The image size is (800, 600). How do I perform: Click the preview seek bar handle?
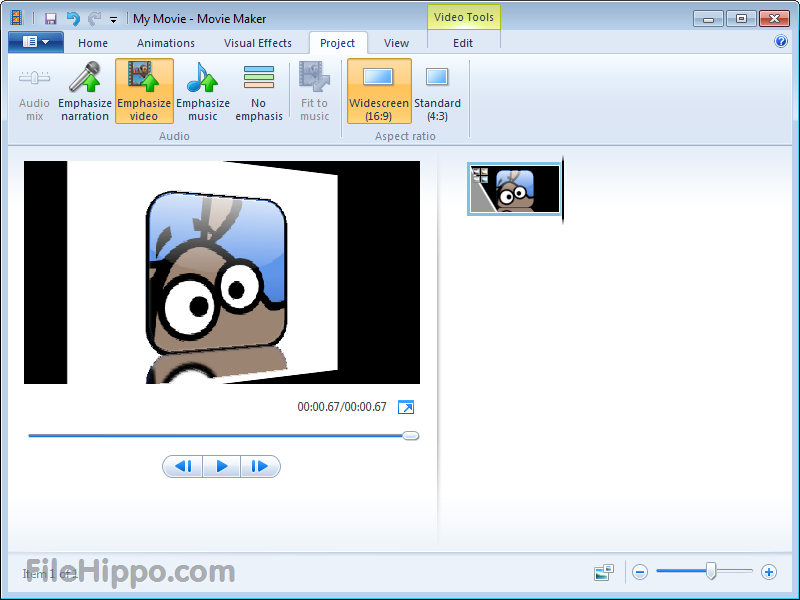coord(410,436)
